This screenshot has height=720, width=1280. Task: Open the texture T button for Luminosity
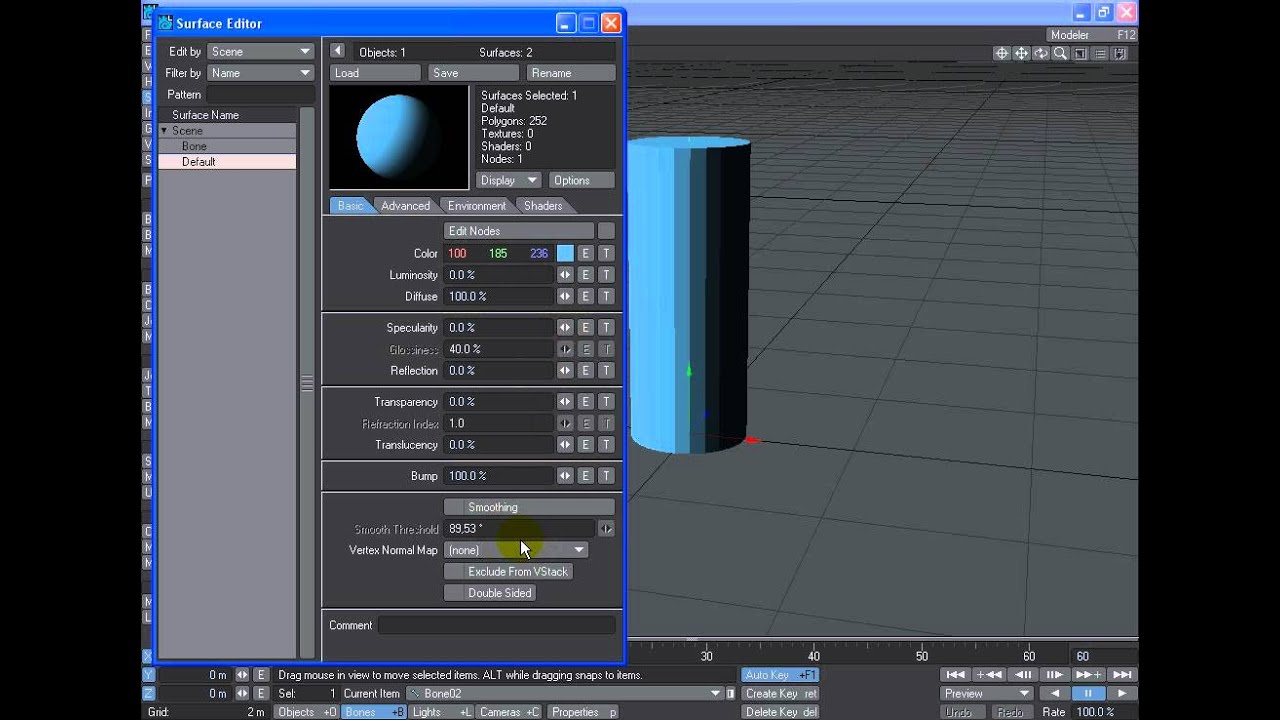point(606,275)
